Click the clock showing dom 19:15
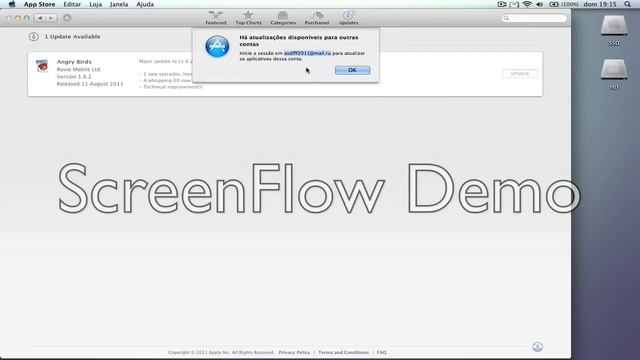Screen dimensions: 640x360 600,4
